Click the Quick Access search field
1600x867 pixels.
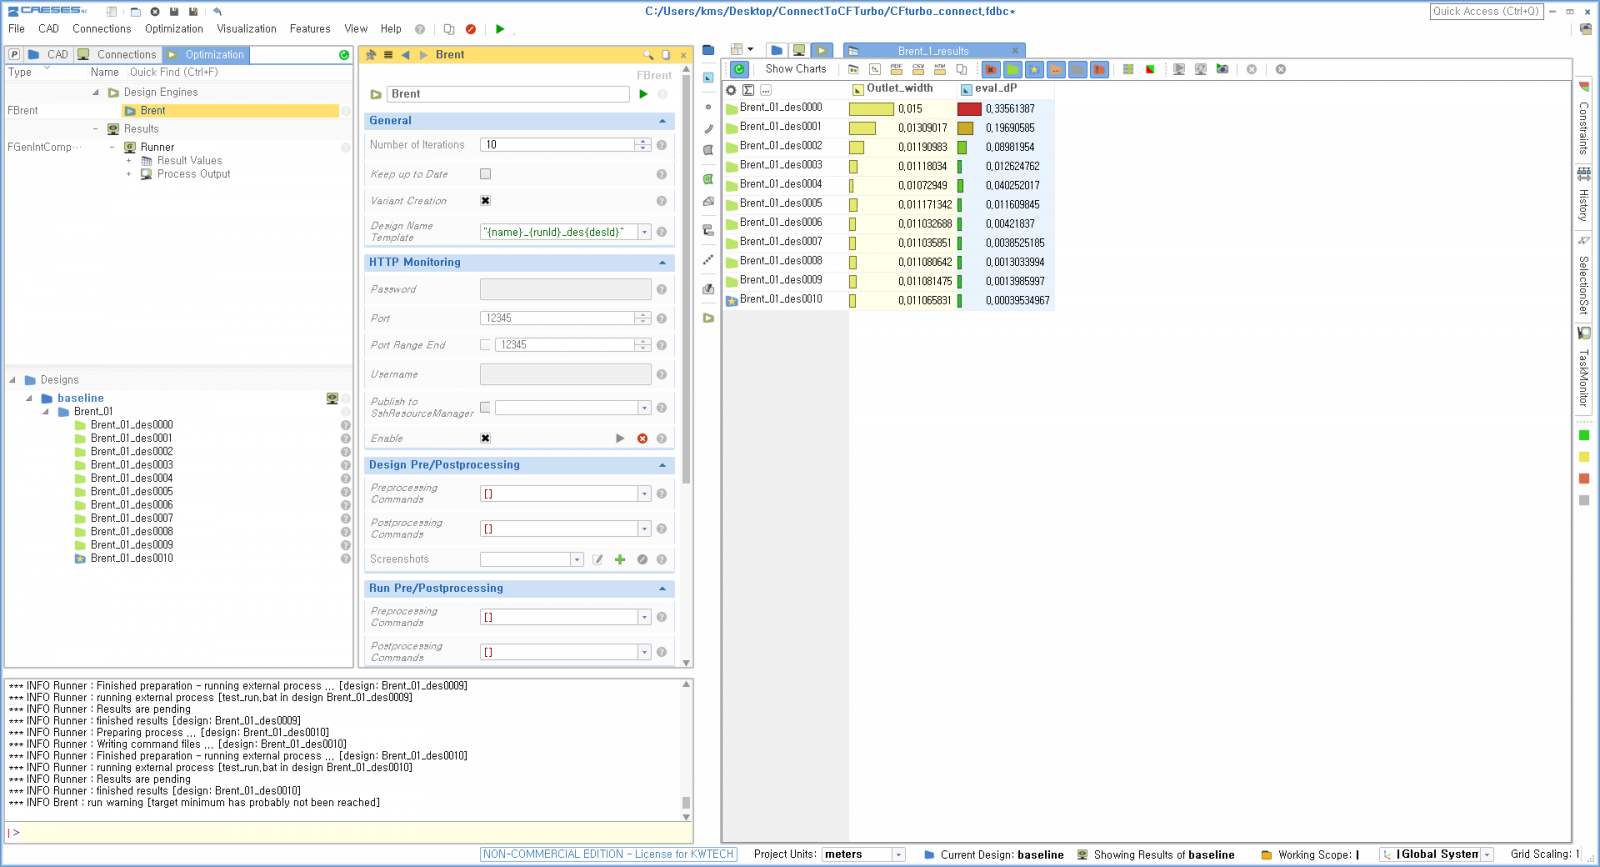(1486, 12)
